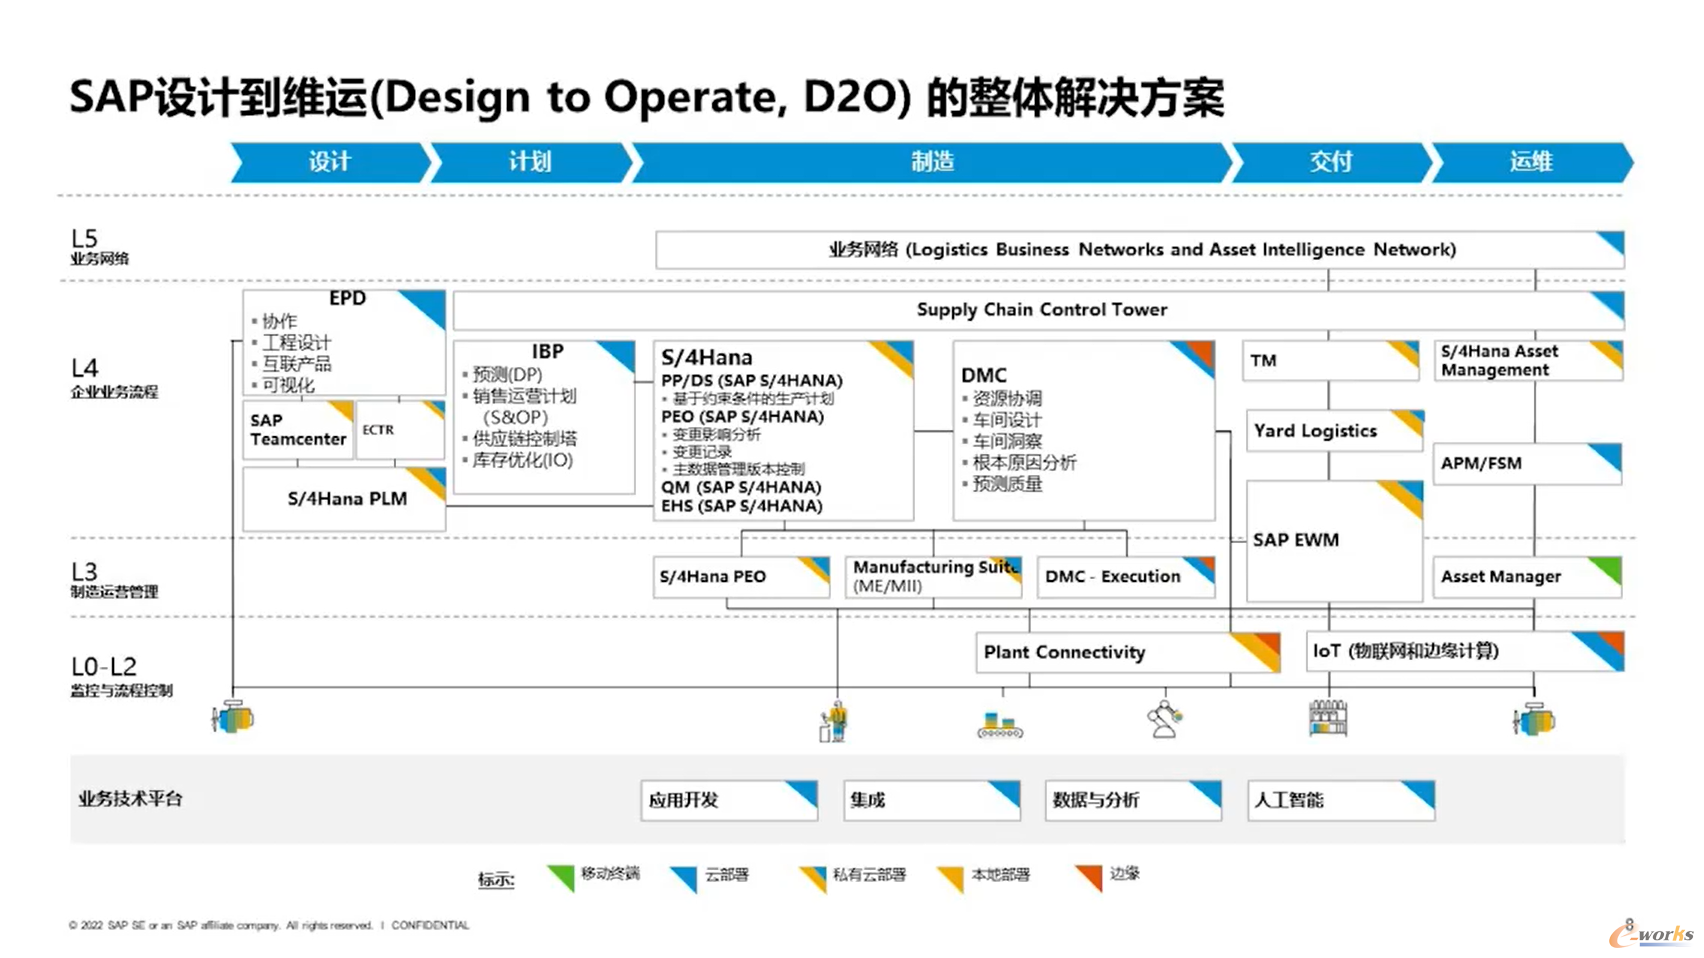Click the Supply Chain Control Tower box
The width and height of the screenshot is (1704, 958).
(1040, 310)
